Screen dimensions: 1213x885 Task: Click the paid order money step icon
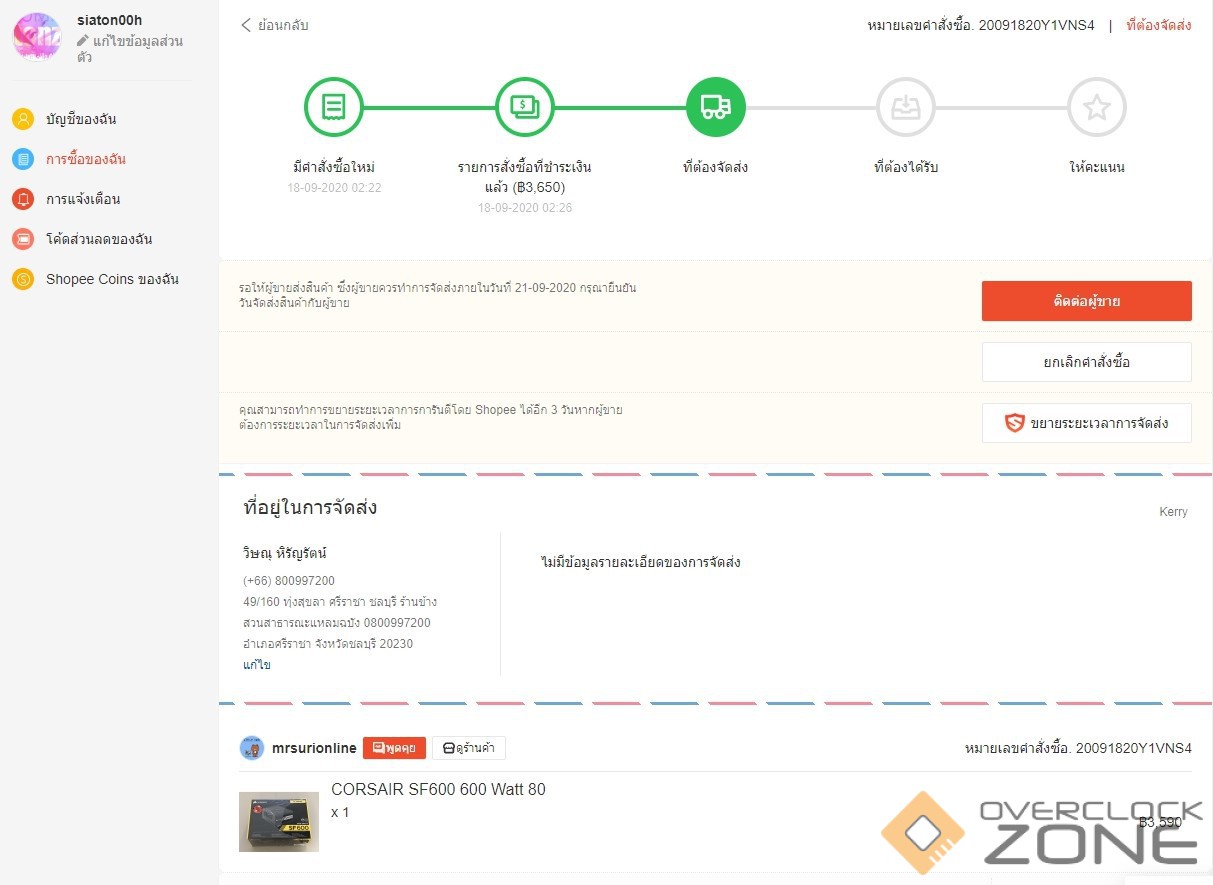point(525,107)
